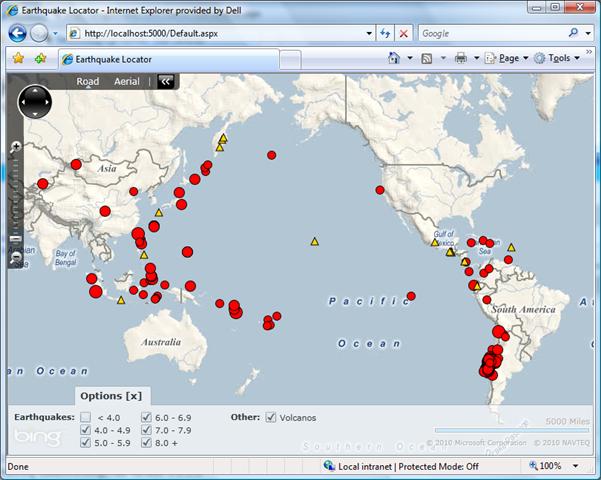Uncheck the 6.0 - 6.9 earthquakes checkbox
This screenshot has width=601, height=480.
[146, 417]
